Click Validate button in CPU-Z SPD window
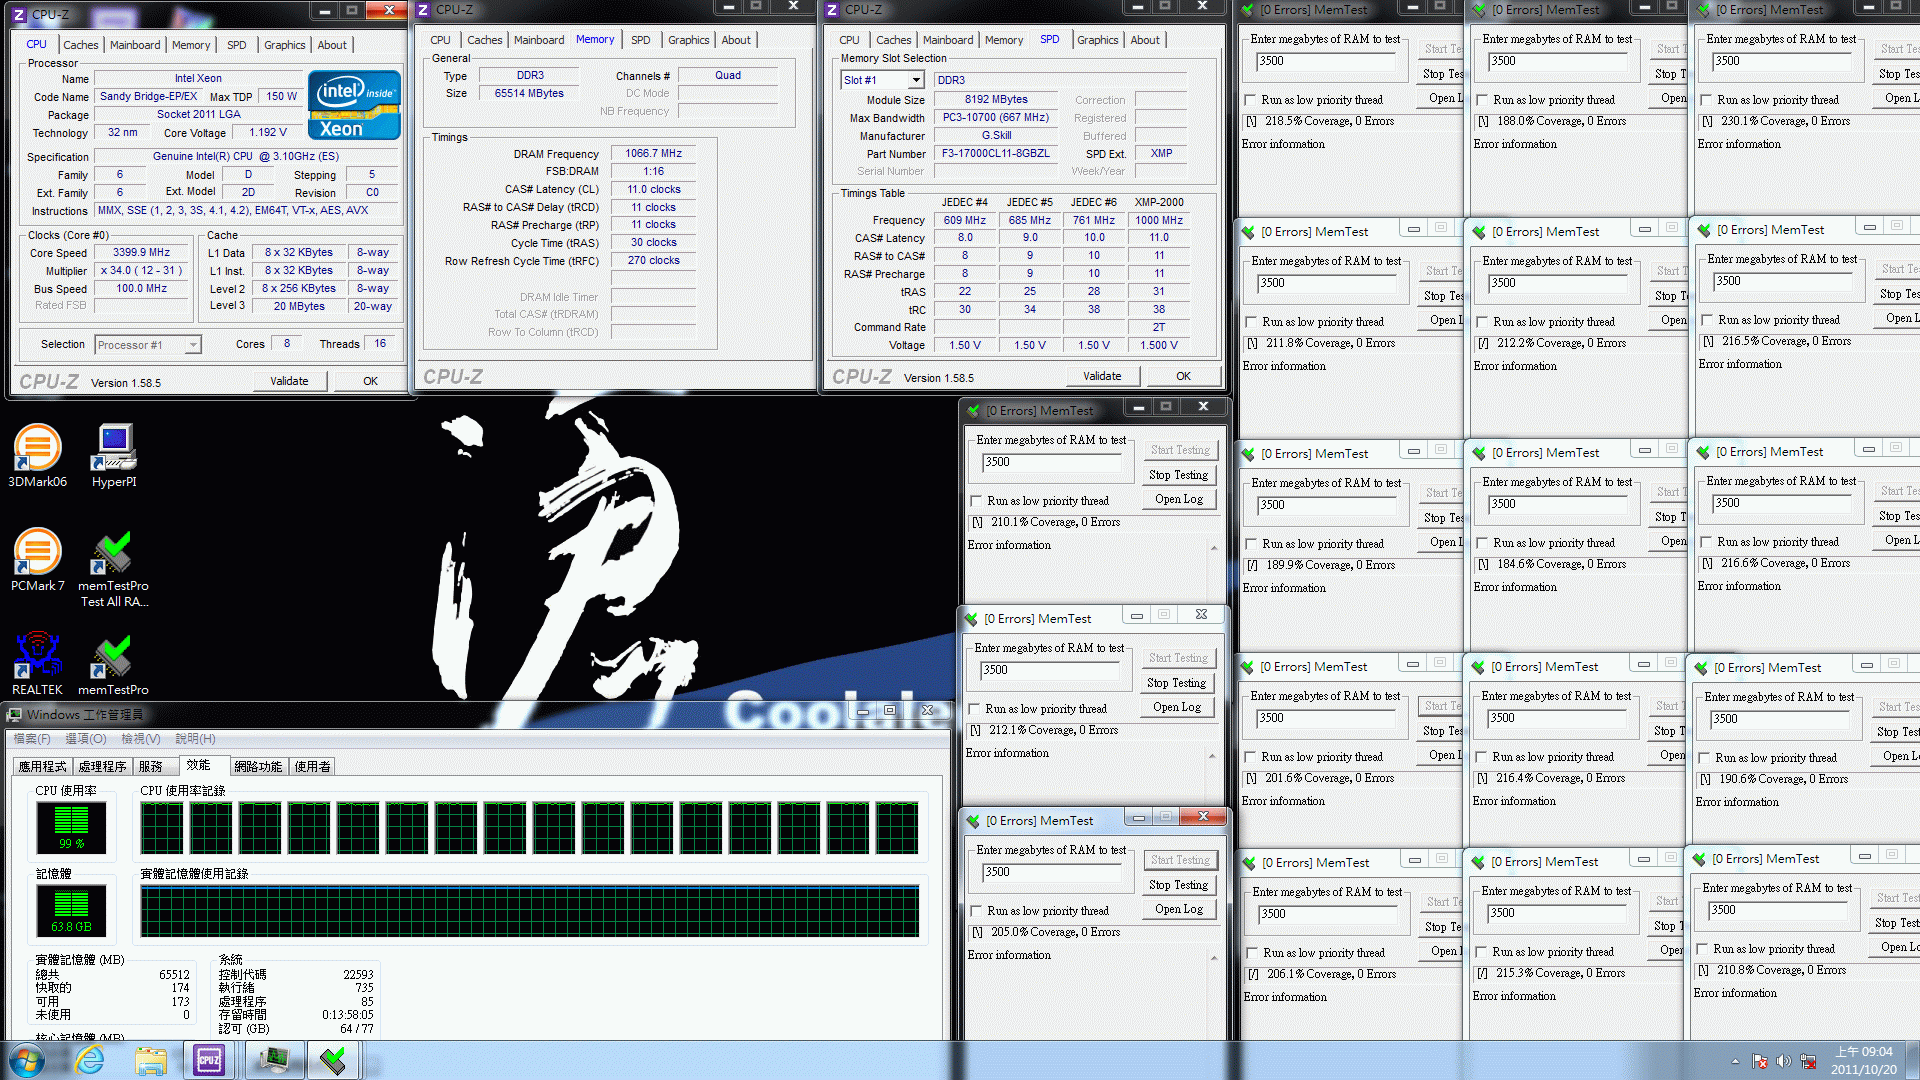This screenshot has width=1920, height=1080. (1101, 376)
